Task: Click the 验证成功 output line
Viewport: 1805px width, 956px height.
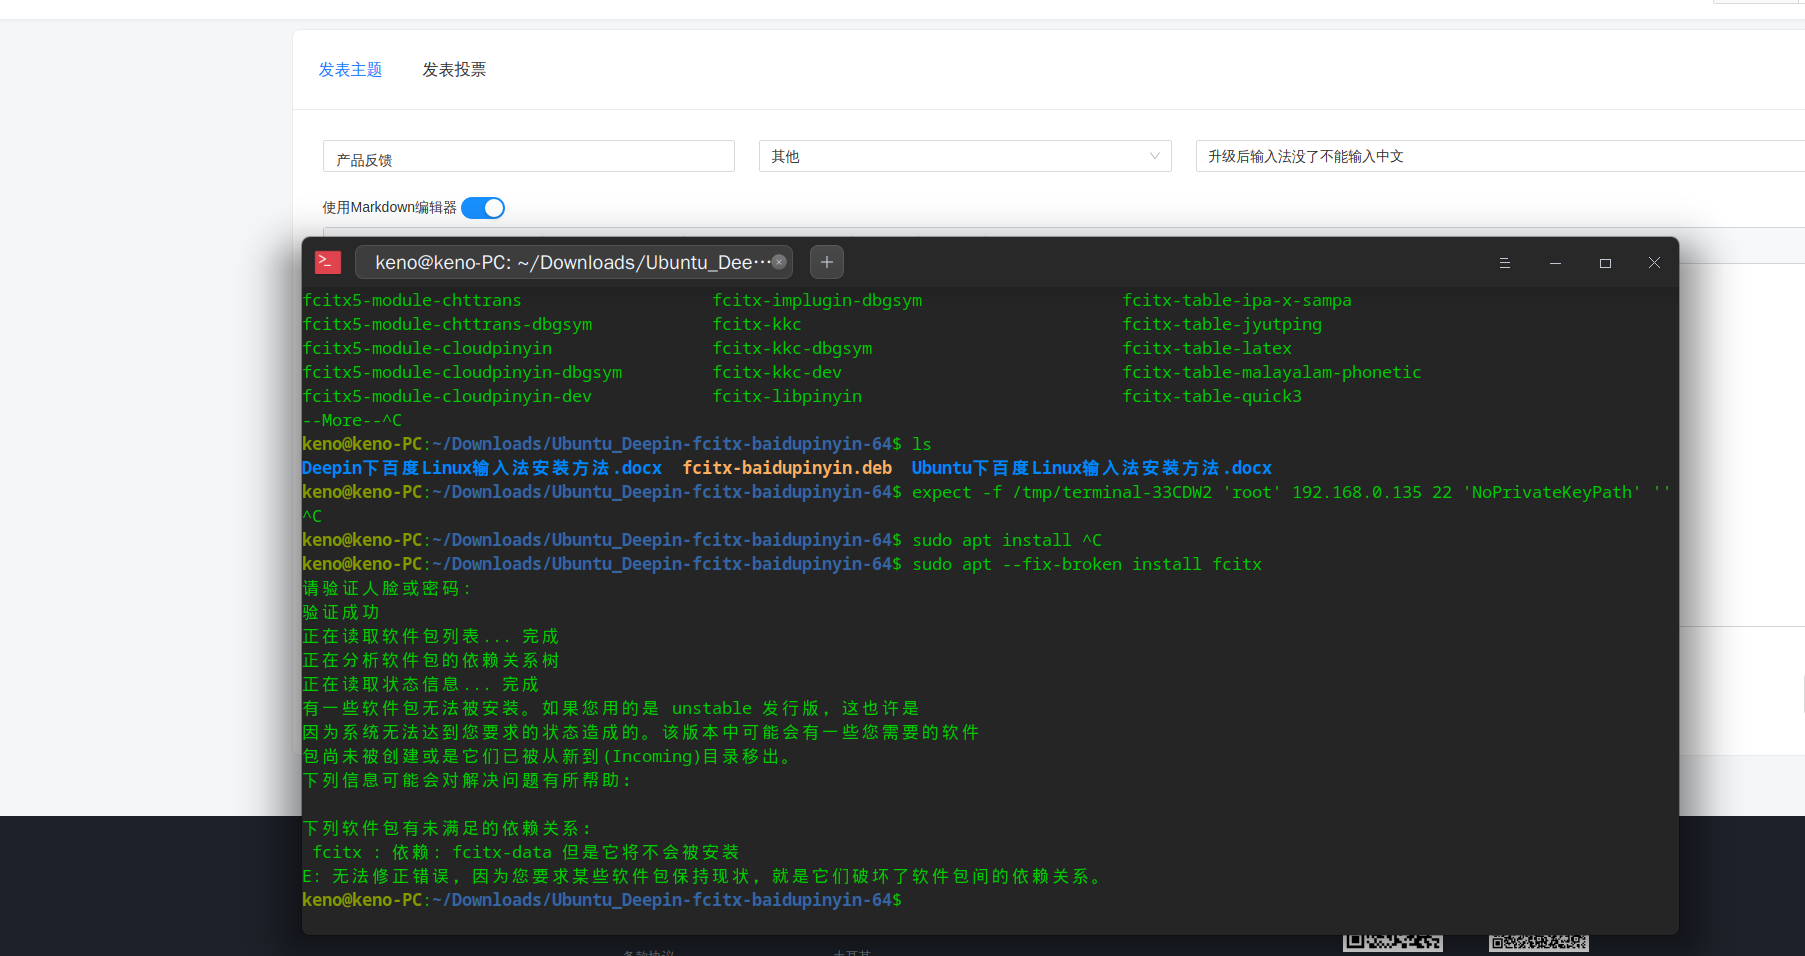Action: tap(341, 612)
